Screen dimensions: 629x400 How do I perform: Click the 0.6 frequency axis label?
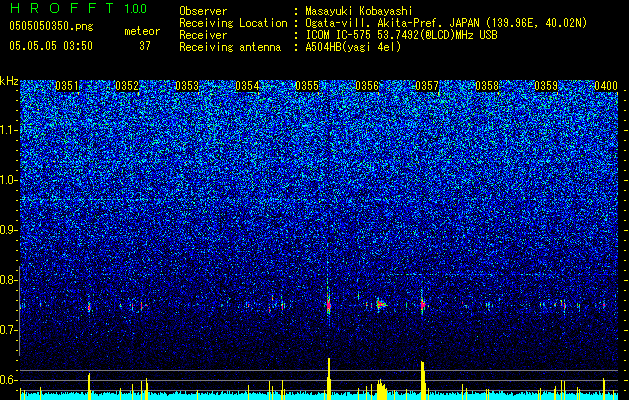click(8, 380)
